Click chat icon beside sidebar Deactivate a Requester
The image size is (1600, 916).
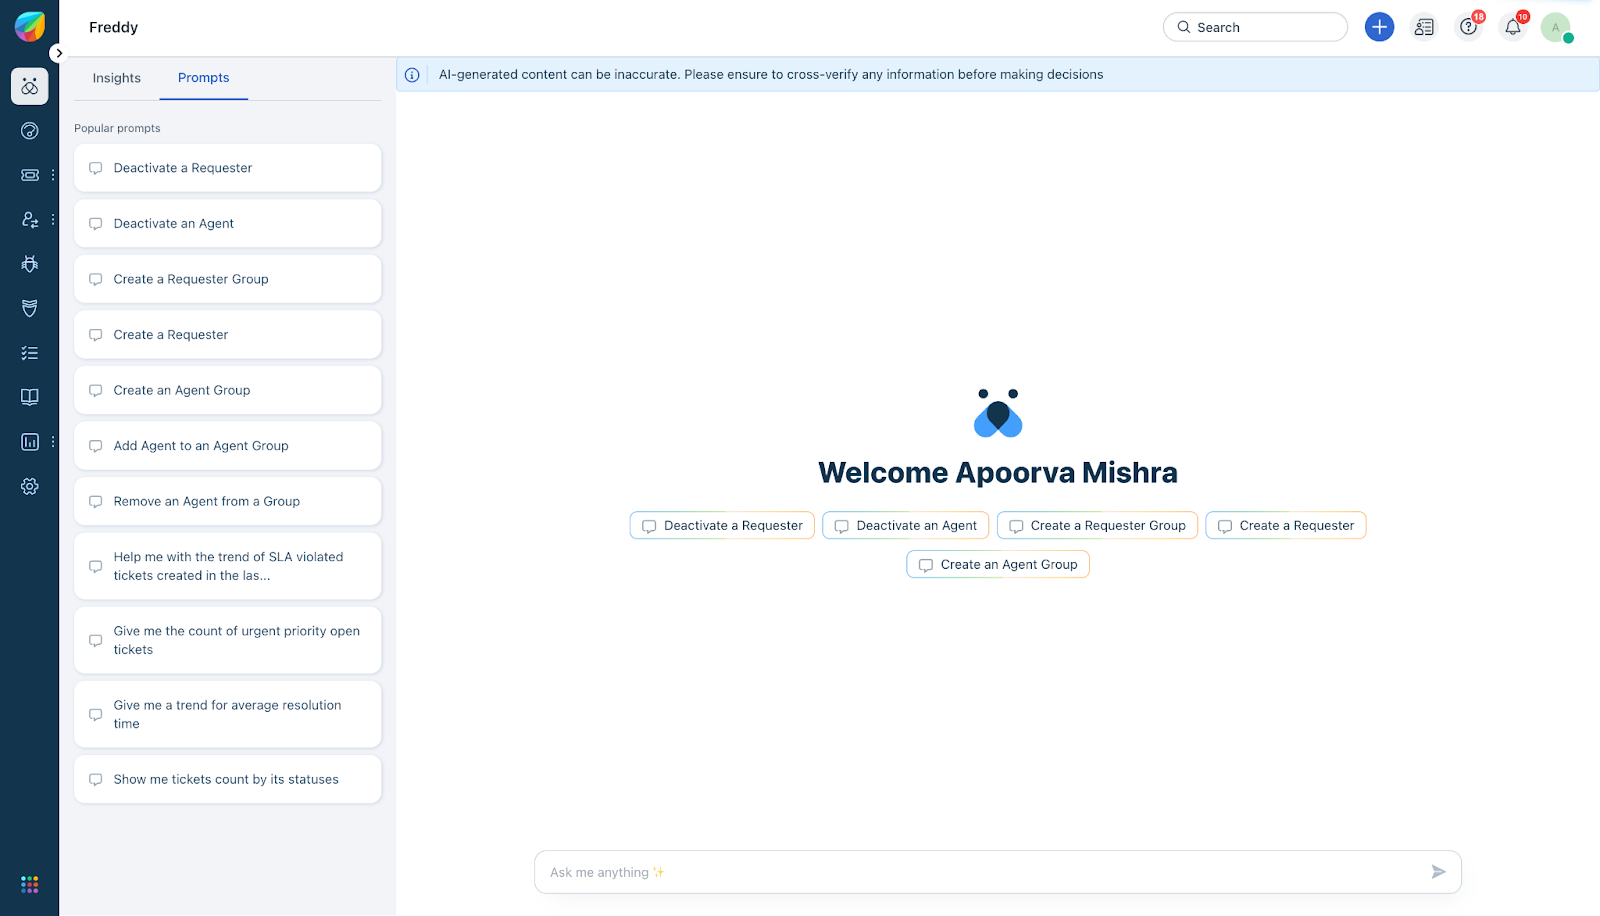point(96,168)
